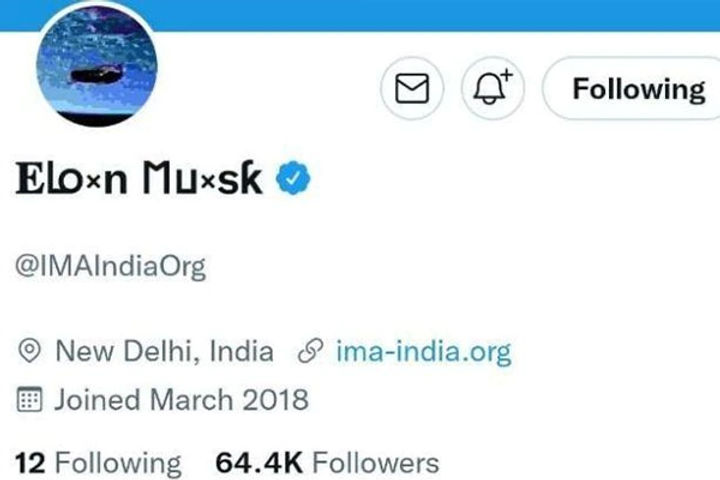Click the New Delhi, India location text
Image resolution: width=720 pixels, height=480 pixels.
pyautogui.click(x=163, y=352)
